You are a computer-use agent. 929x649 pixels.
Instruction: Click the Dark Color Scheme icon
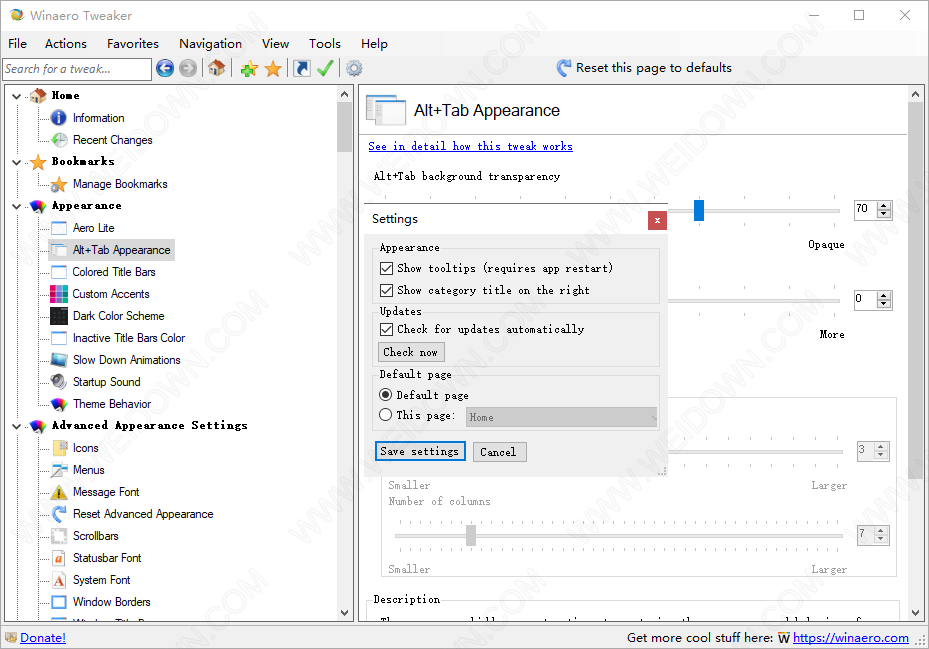(59, 316)
